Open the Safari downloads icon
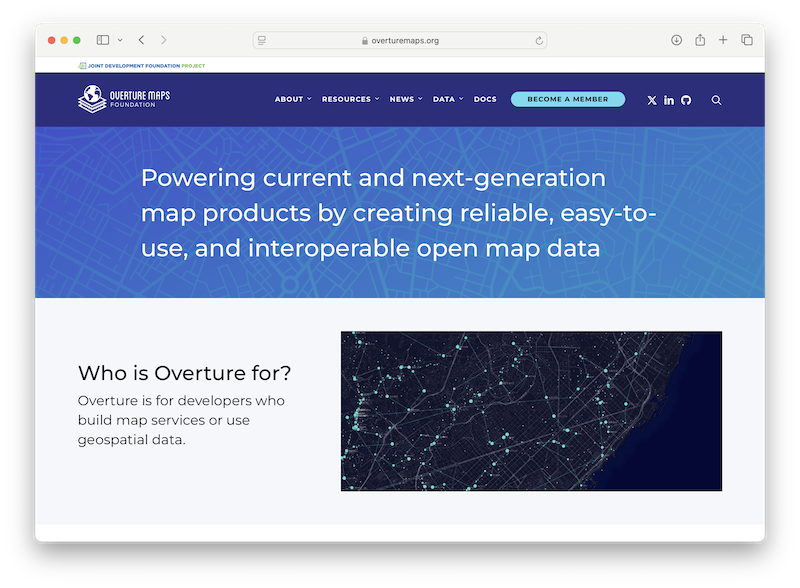The height and width of the screenshot is (588, 800). [676, 40]
